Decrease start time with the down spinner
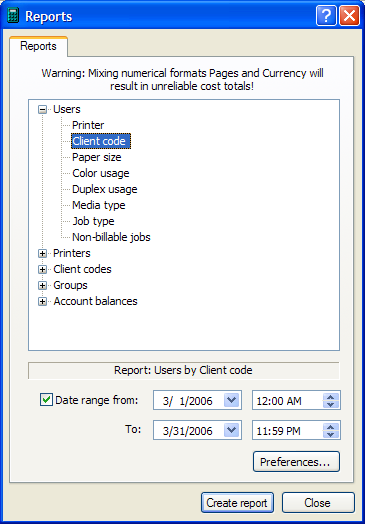Image resolution: width=365 pixels, height=524 pixels. pyautogui.click(x=331, y=404)
